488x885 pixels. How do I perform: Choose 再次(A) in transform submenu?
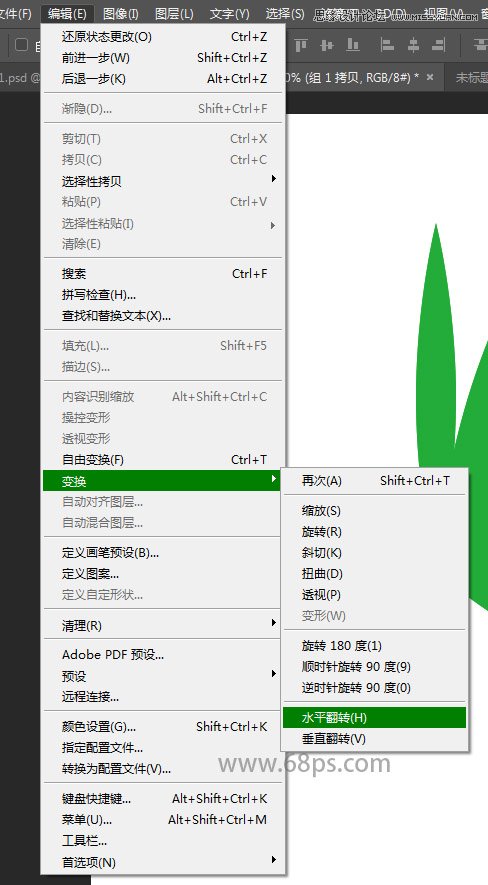375,481
